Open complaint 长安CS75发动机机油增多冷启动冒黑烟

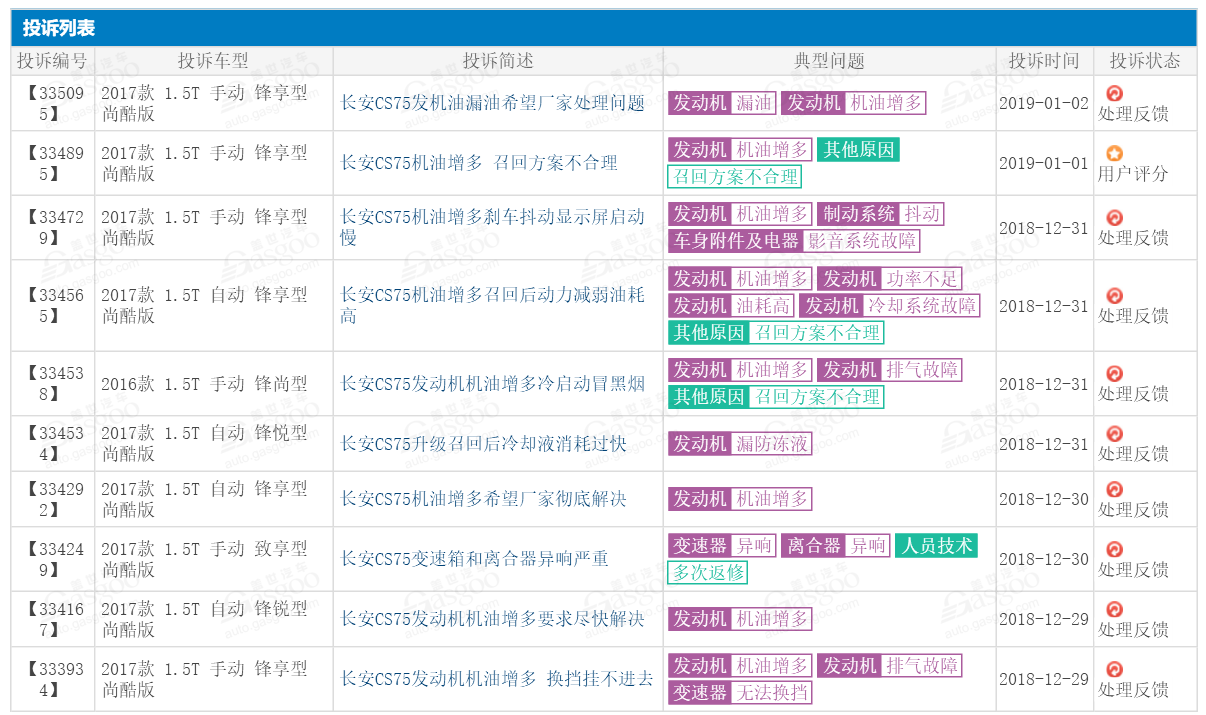click(x=493, y=384)
